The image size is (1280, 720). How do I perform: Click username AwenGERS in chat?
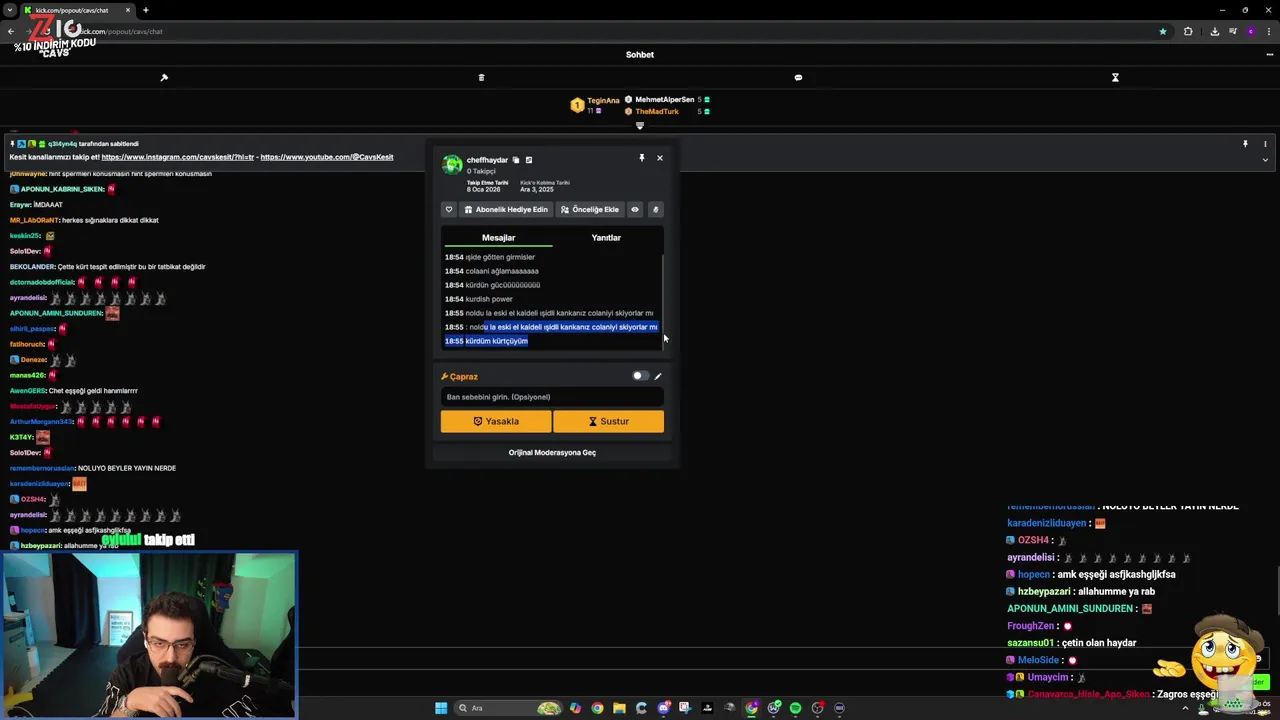(27, 390)
